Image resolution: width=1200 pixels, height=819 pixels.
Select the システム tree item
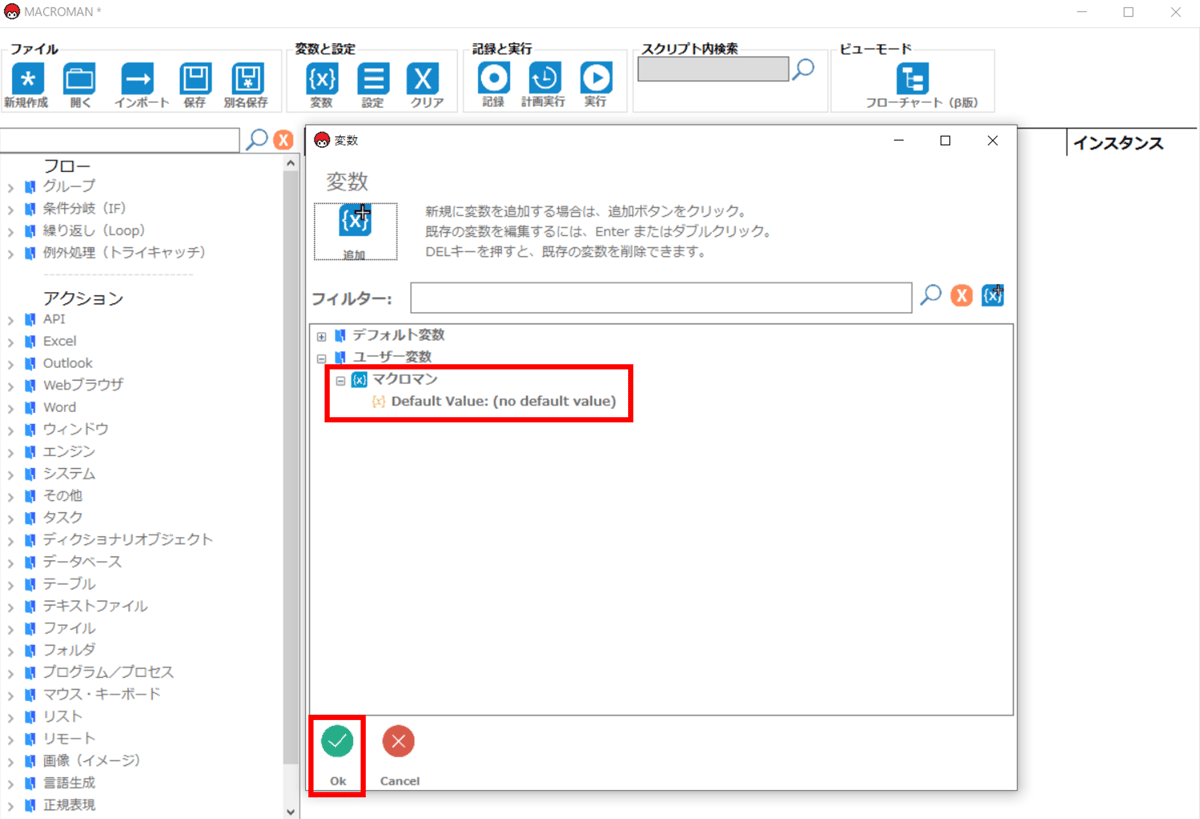(69, 473)
